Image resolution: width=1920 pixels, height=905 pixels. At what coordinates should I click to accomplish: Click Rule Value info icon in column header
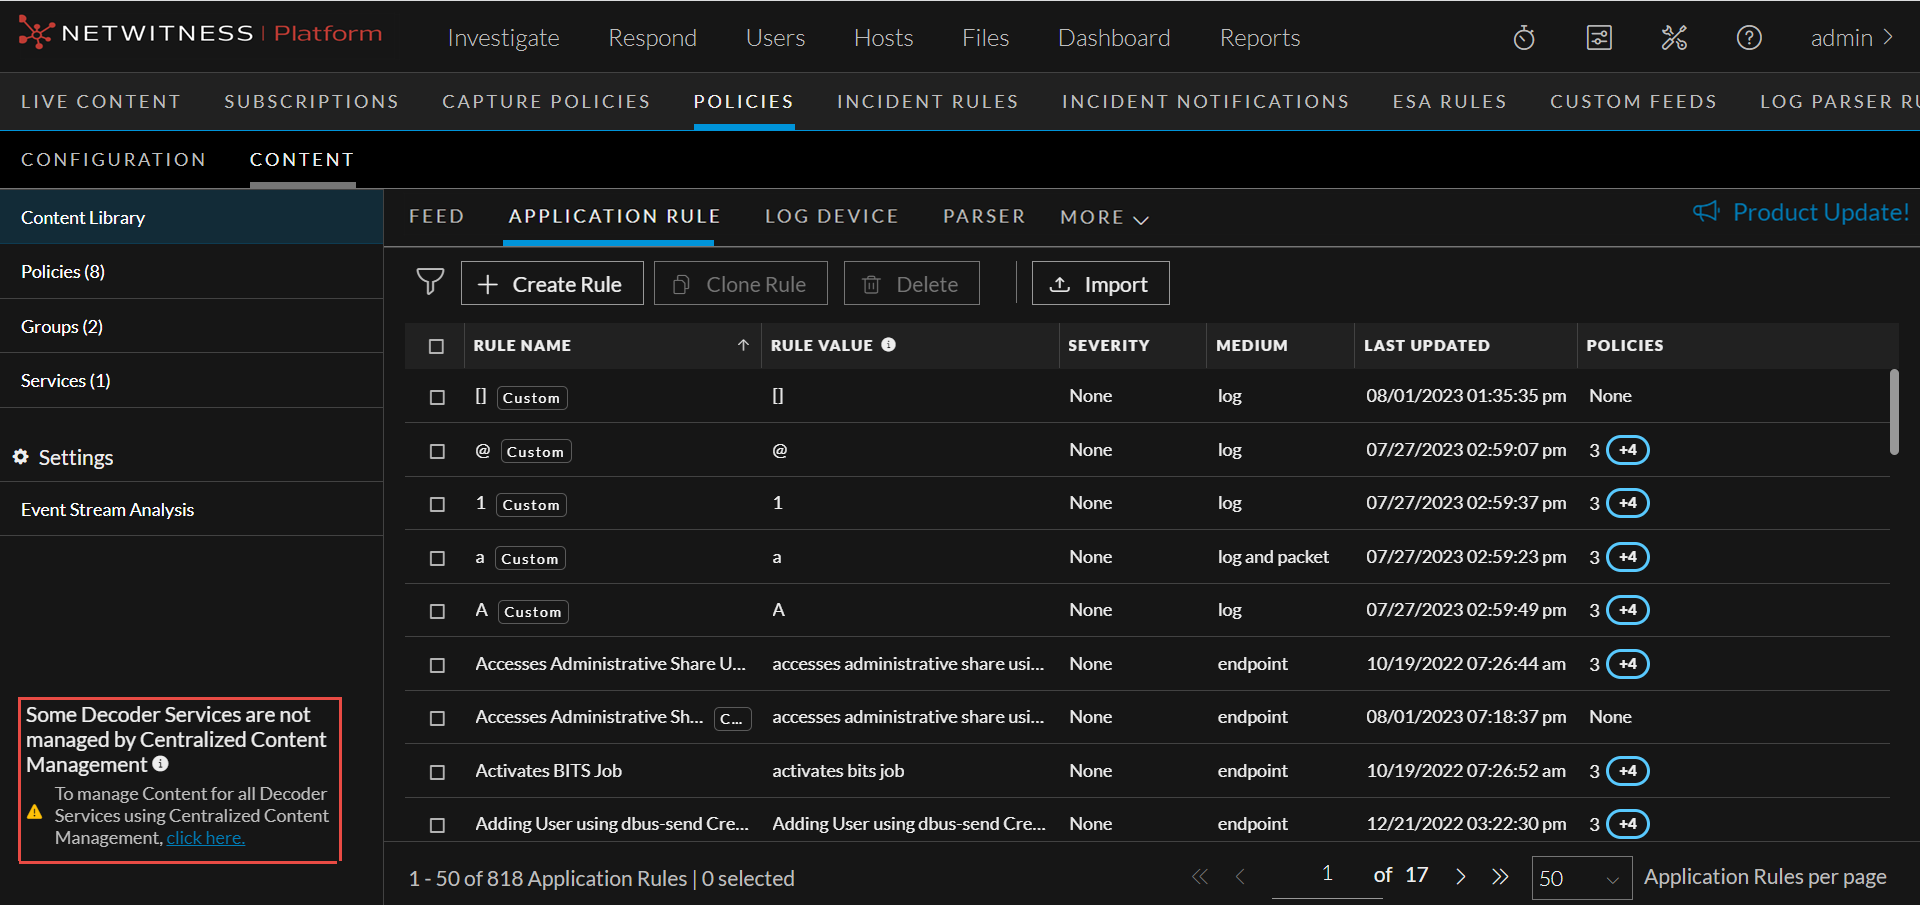[889, 345]
